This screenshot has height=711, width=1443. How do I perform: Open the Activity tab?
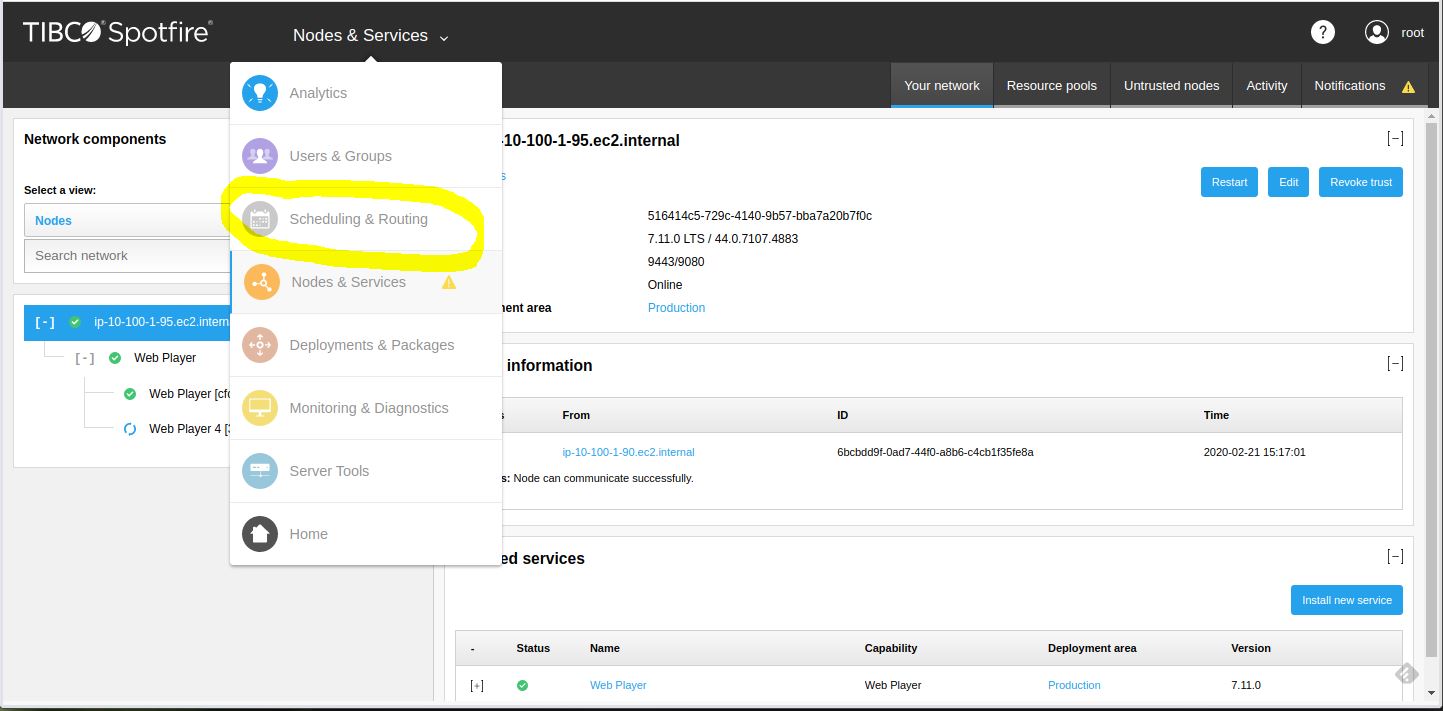coord(1267,86)
